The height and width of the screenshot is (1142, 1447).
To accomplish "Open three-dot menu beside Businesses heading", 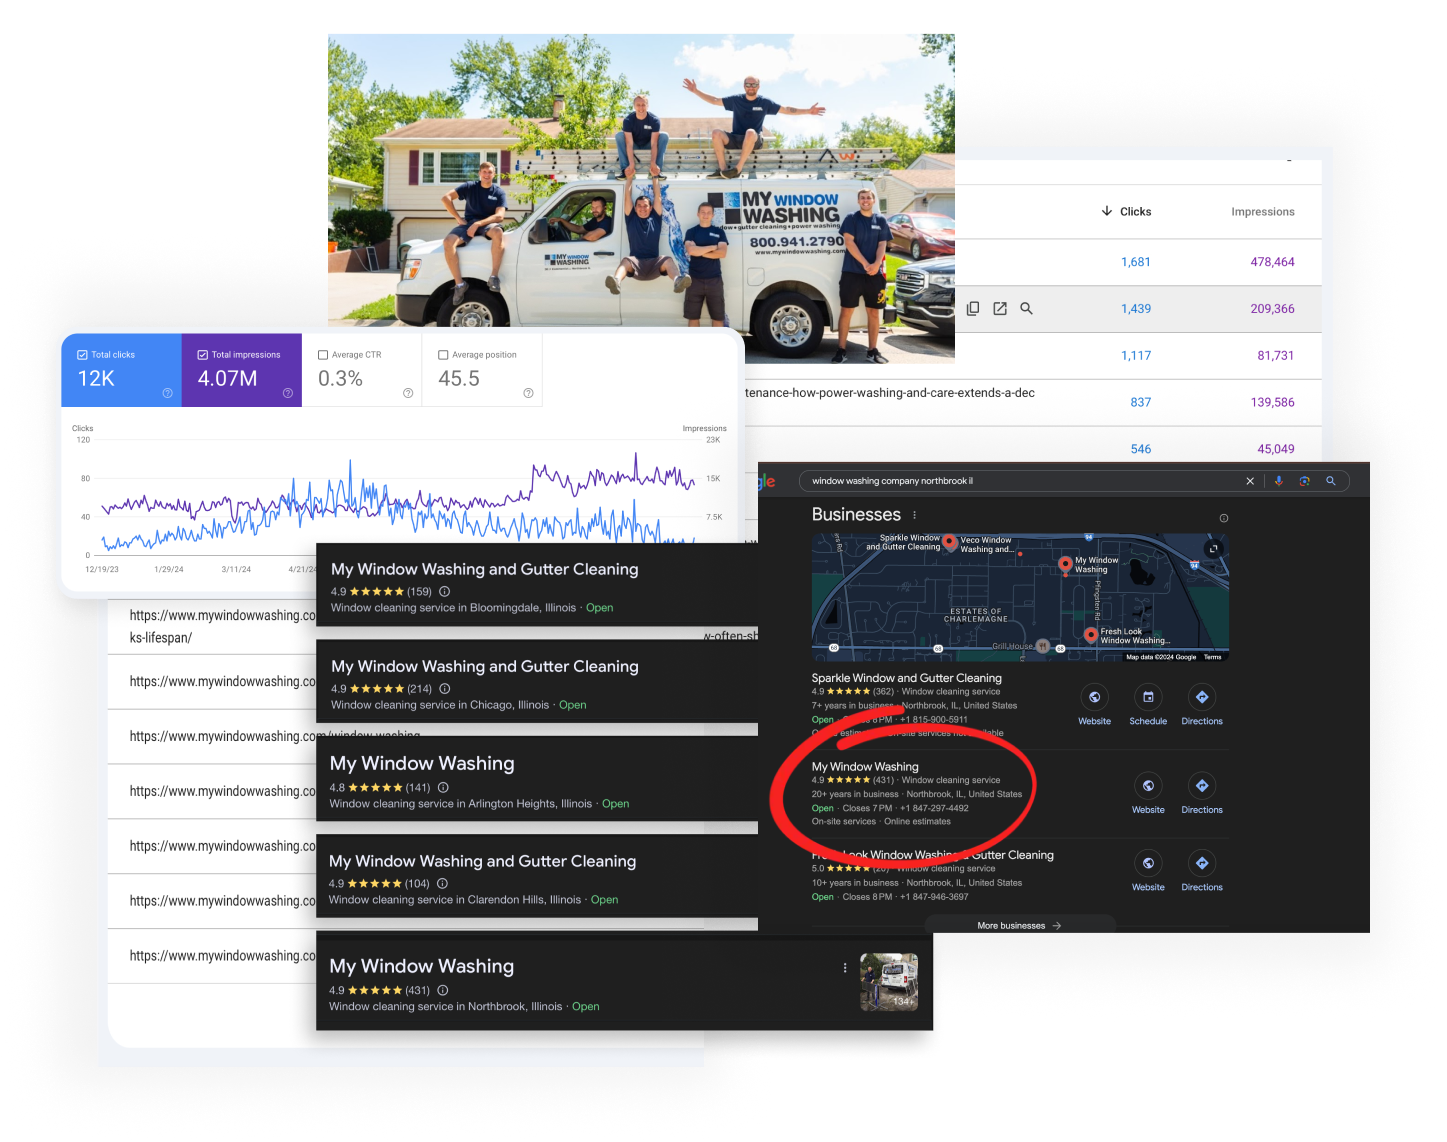I will point(914,515).
